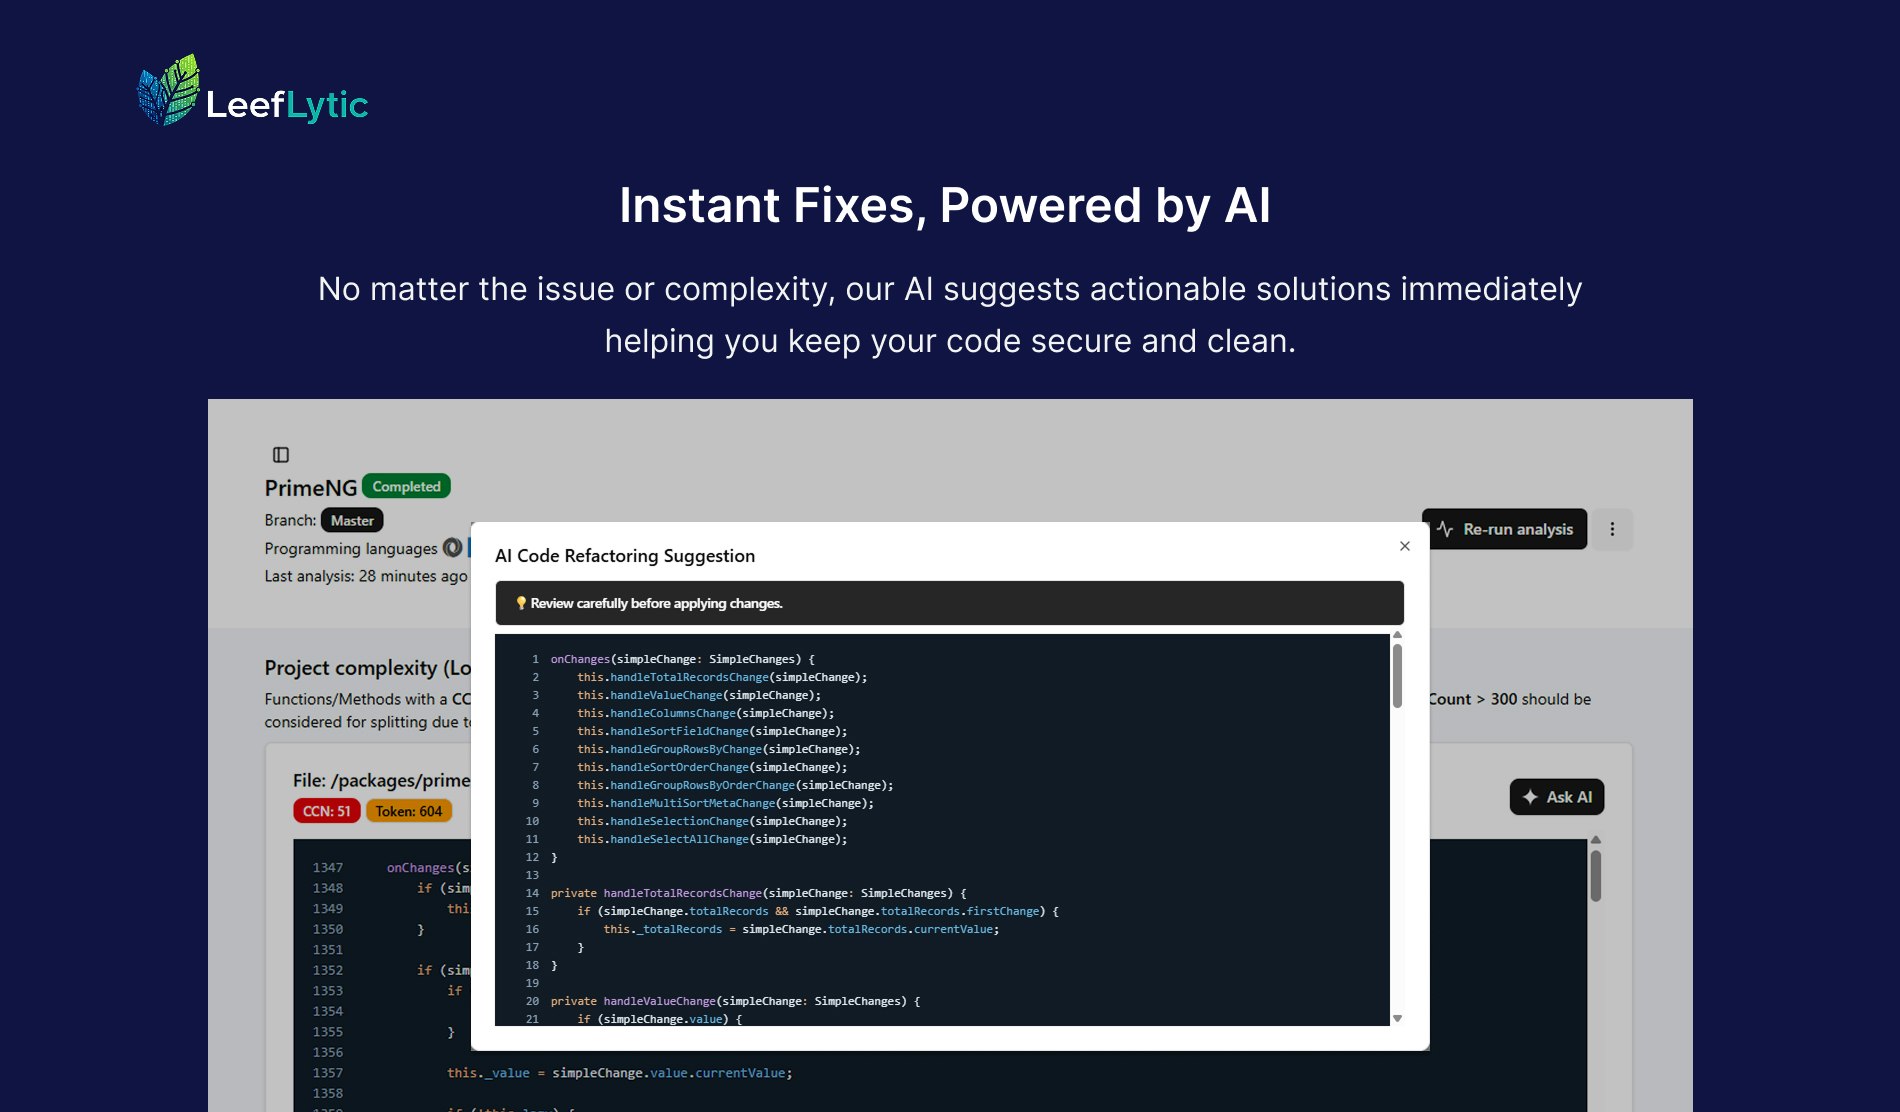
Task: Click the LeefLytic leaf logo
Action: tap(169, 90)
